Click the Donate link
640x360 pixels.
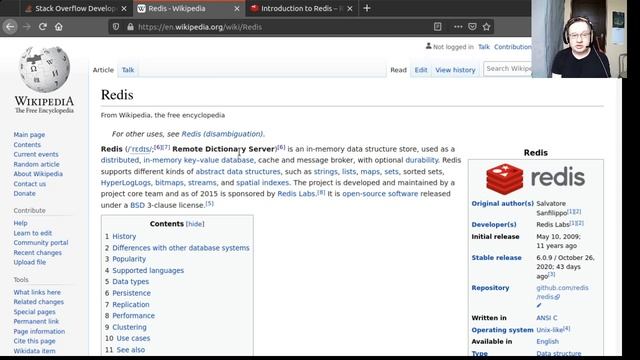click(x=24, y=193)
